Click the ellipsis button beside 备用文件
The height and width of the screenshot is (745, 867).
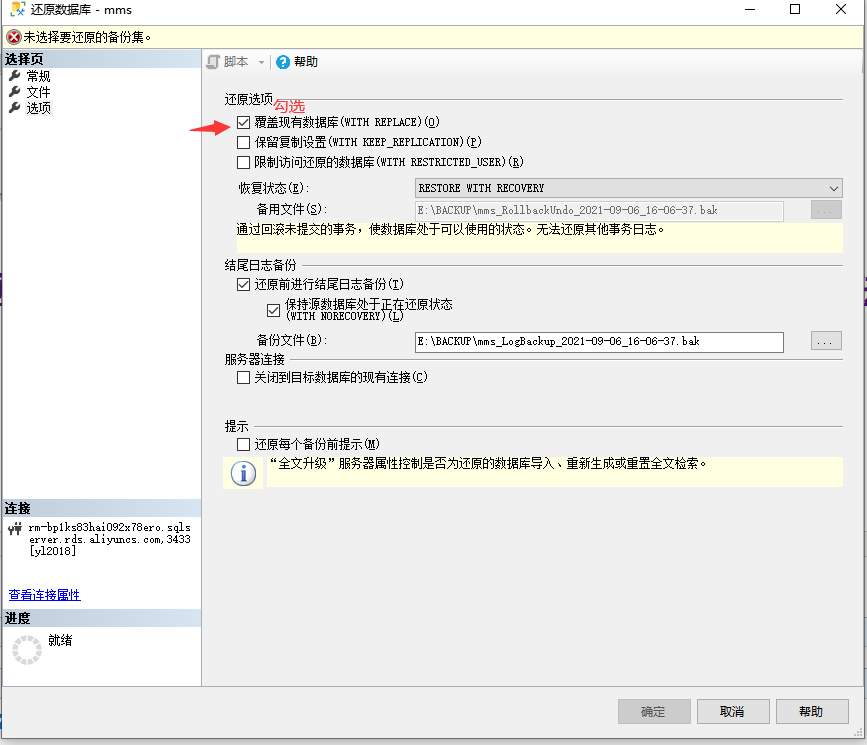826,210
